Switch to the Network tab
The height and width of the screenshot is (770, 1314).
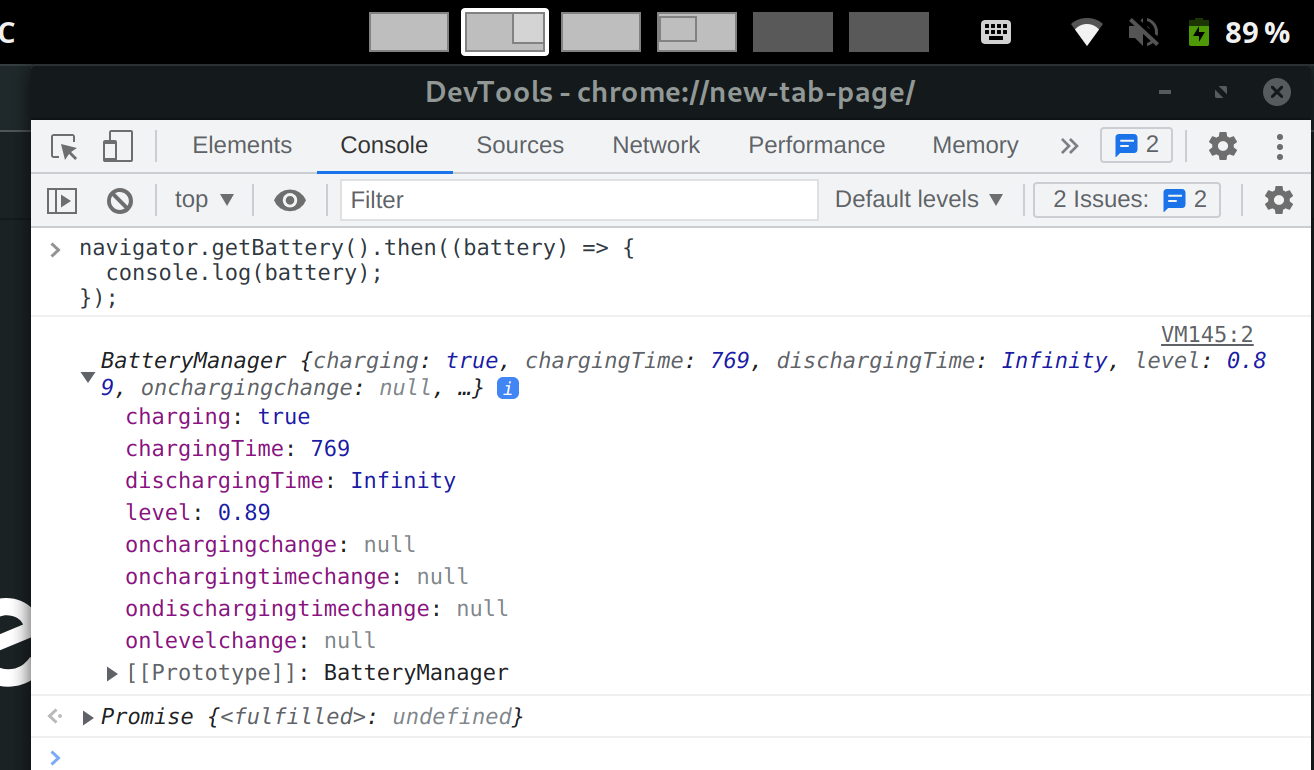coord(656,146)
